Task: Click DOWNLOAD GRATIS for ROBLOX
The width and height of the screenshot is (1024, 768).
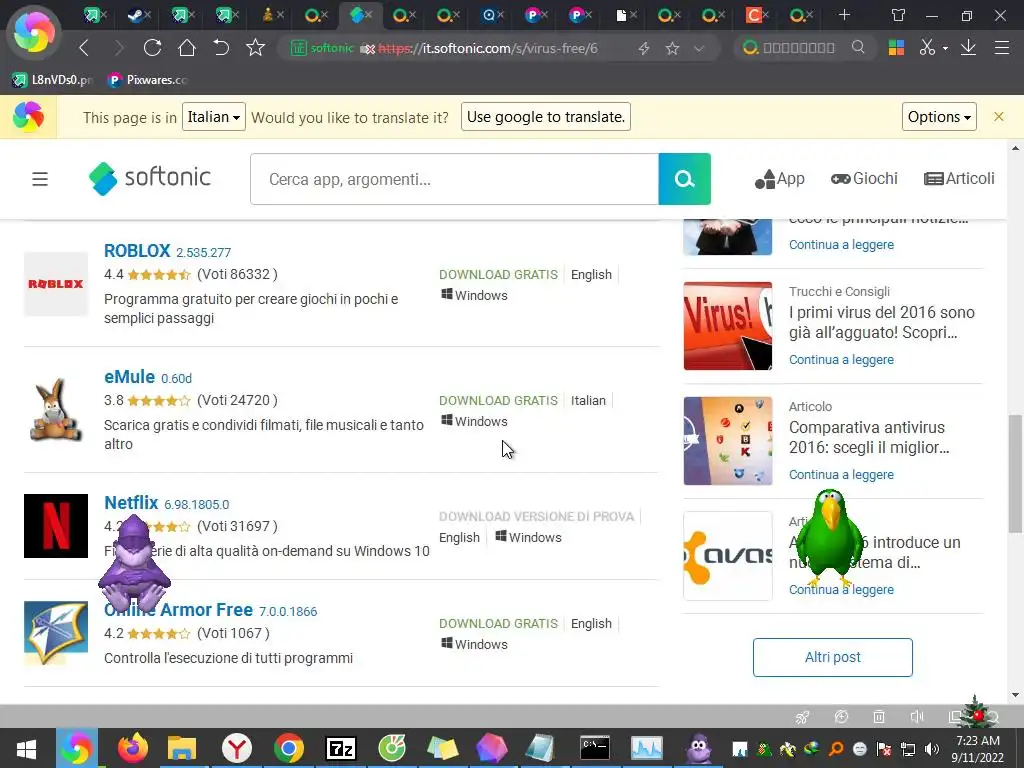Action: click(x=498, y=275)
